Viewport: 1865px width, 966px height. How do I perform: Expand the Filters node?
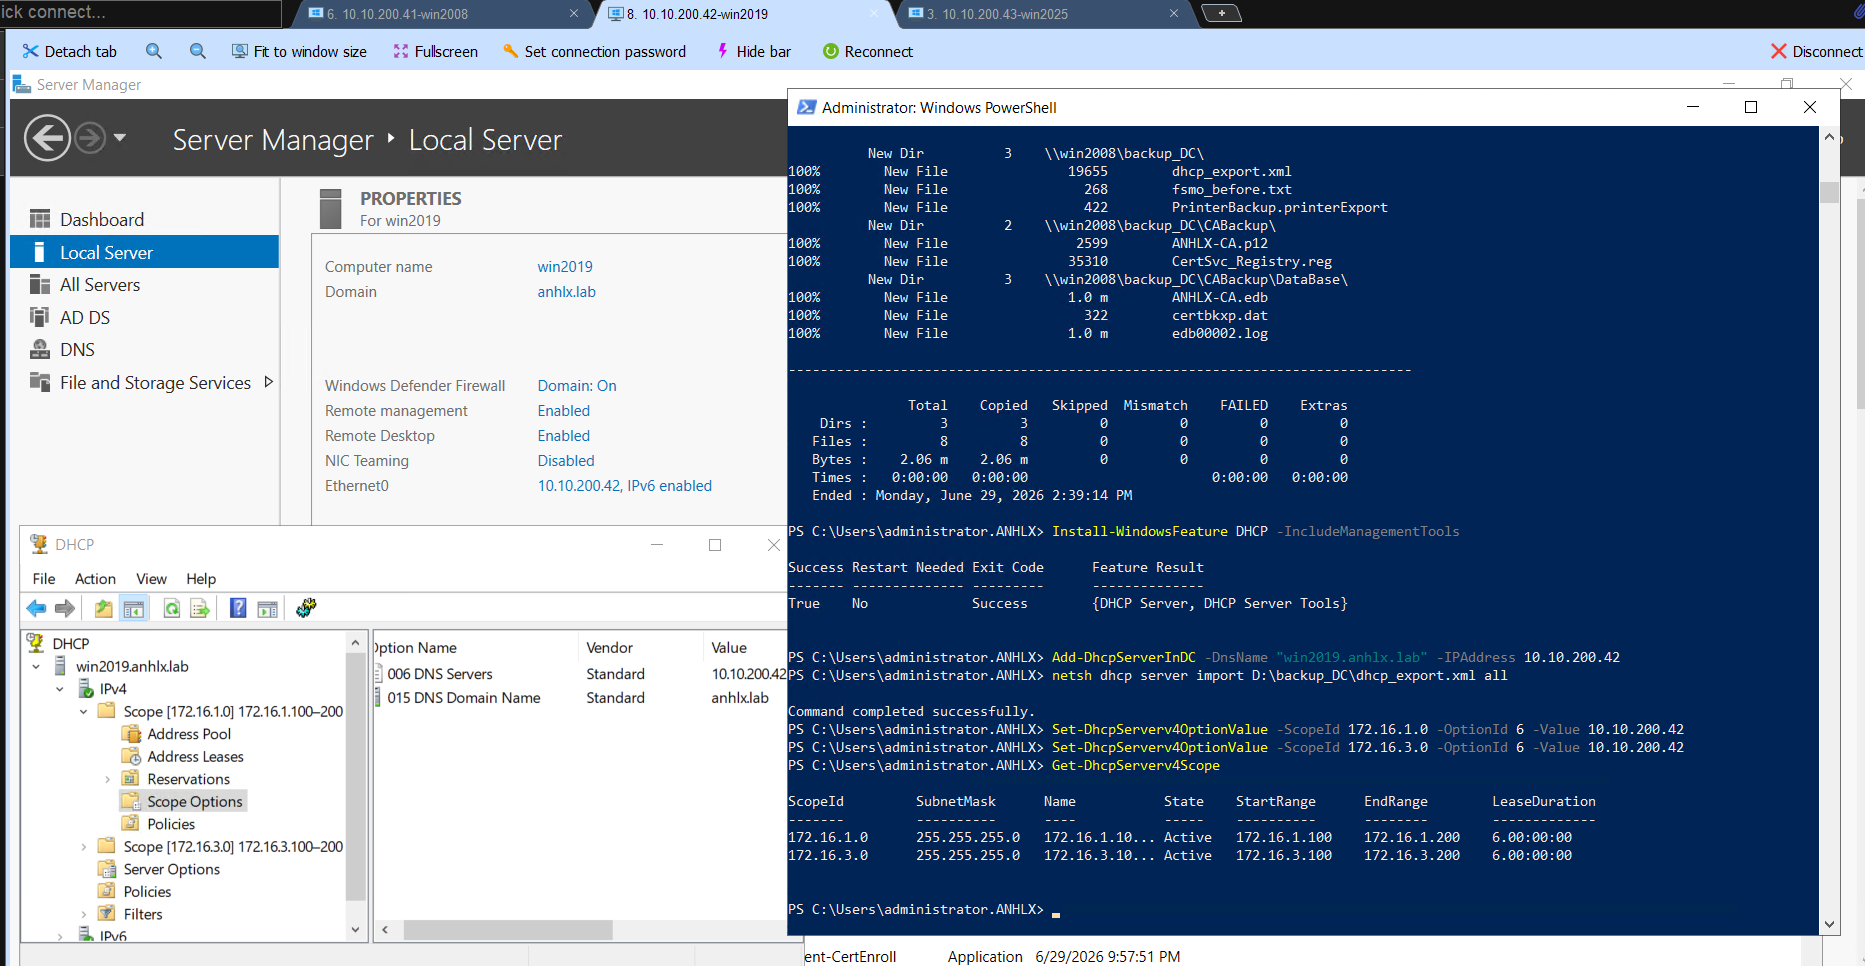pyautogui.click(x=84, y=914)
